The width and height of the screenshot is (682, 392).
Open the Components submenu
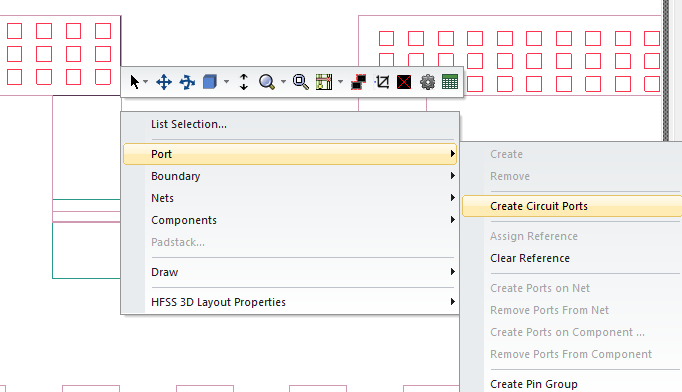(x=290, y=220)
